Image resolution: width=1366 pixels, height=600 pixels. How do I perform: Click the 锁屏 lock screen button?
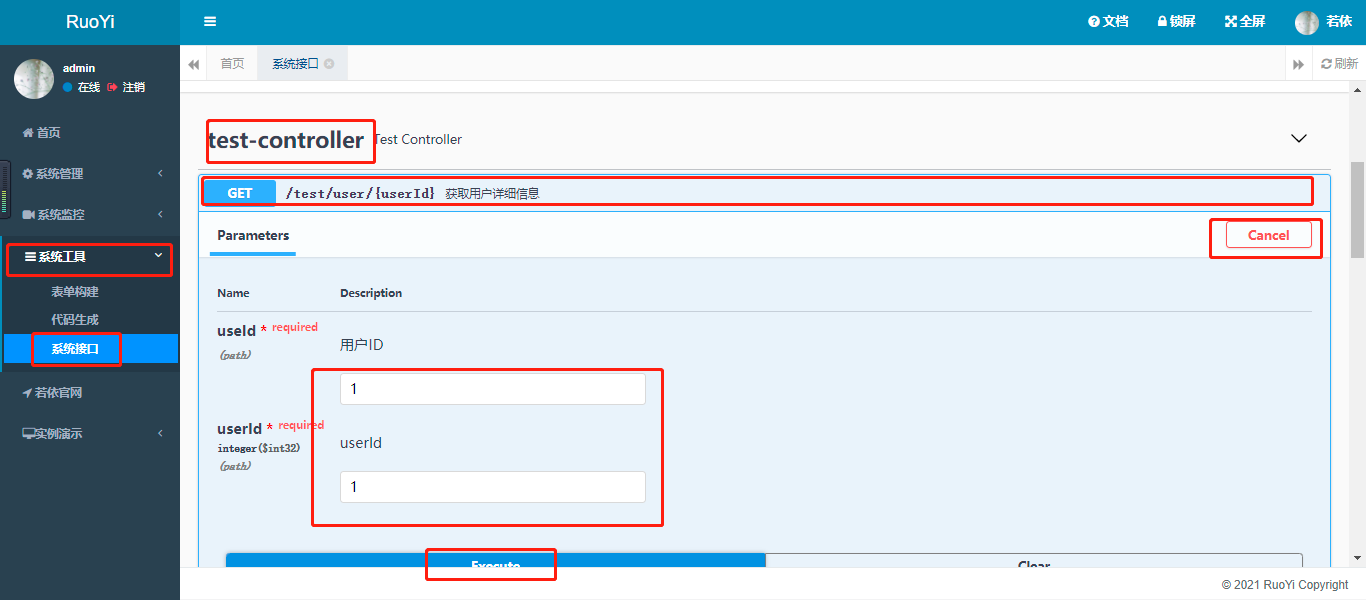click(x=1176, y=21)
